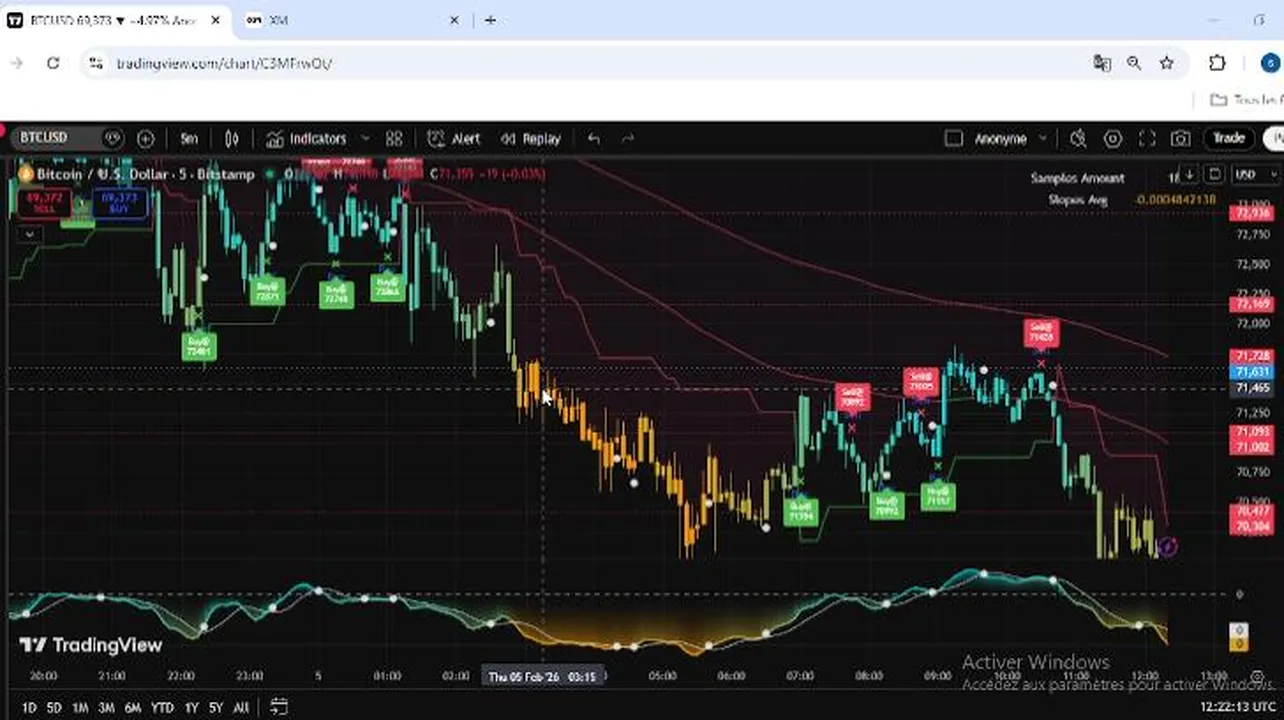
Task: Toggle fullscreen mode icon
Action: [1147, 138]
